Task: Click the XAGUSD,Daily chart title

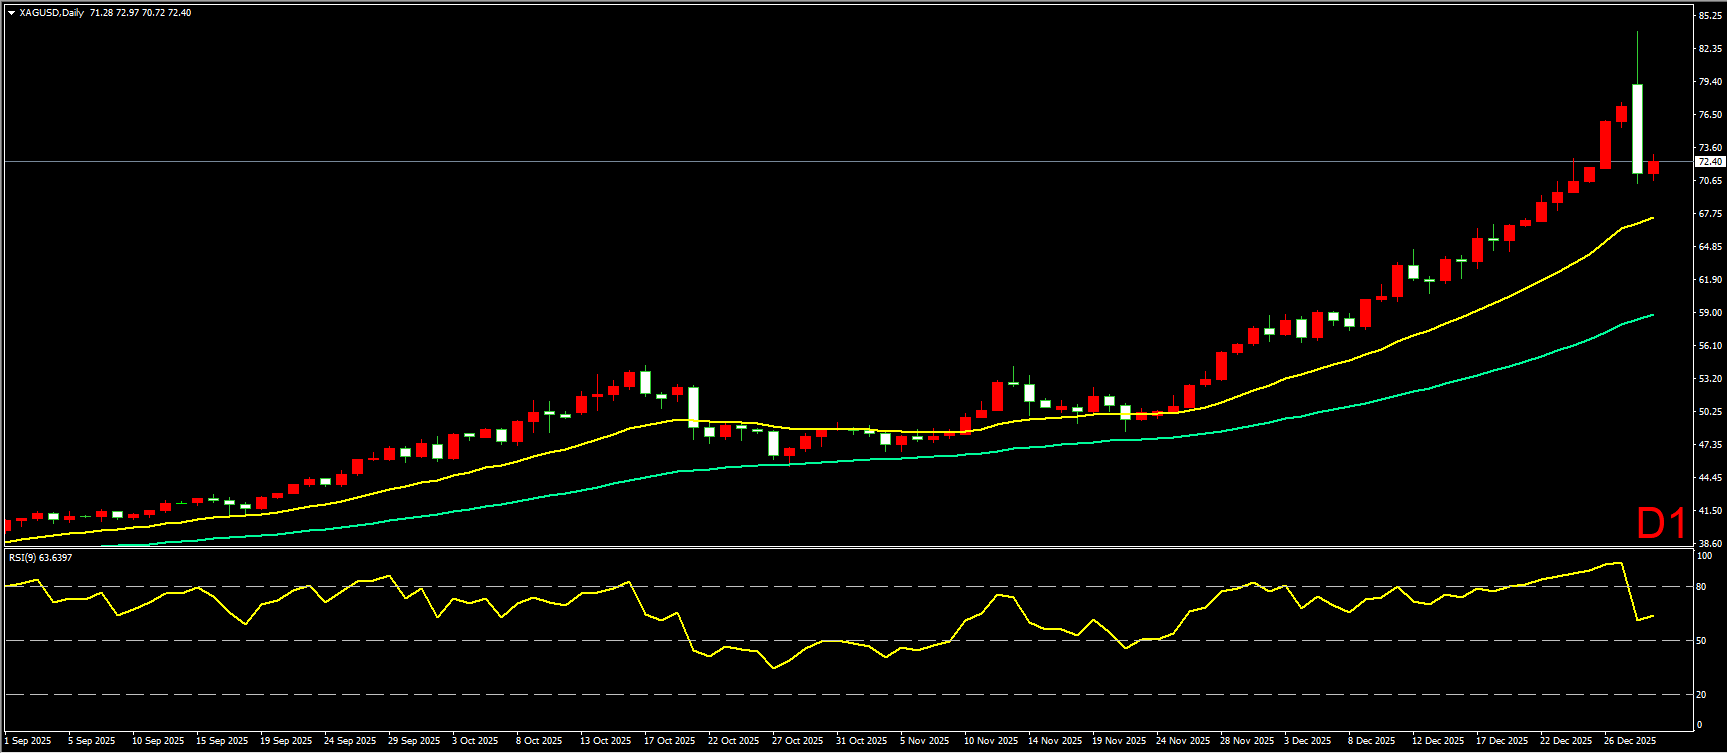Action: 52,13
